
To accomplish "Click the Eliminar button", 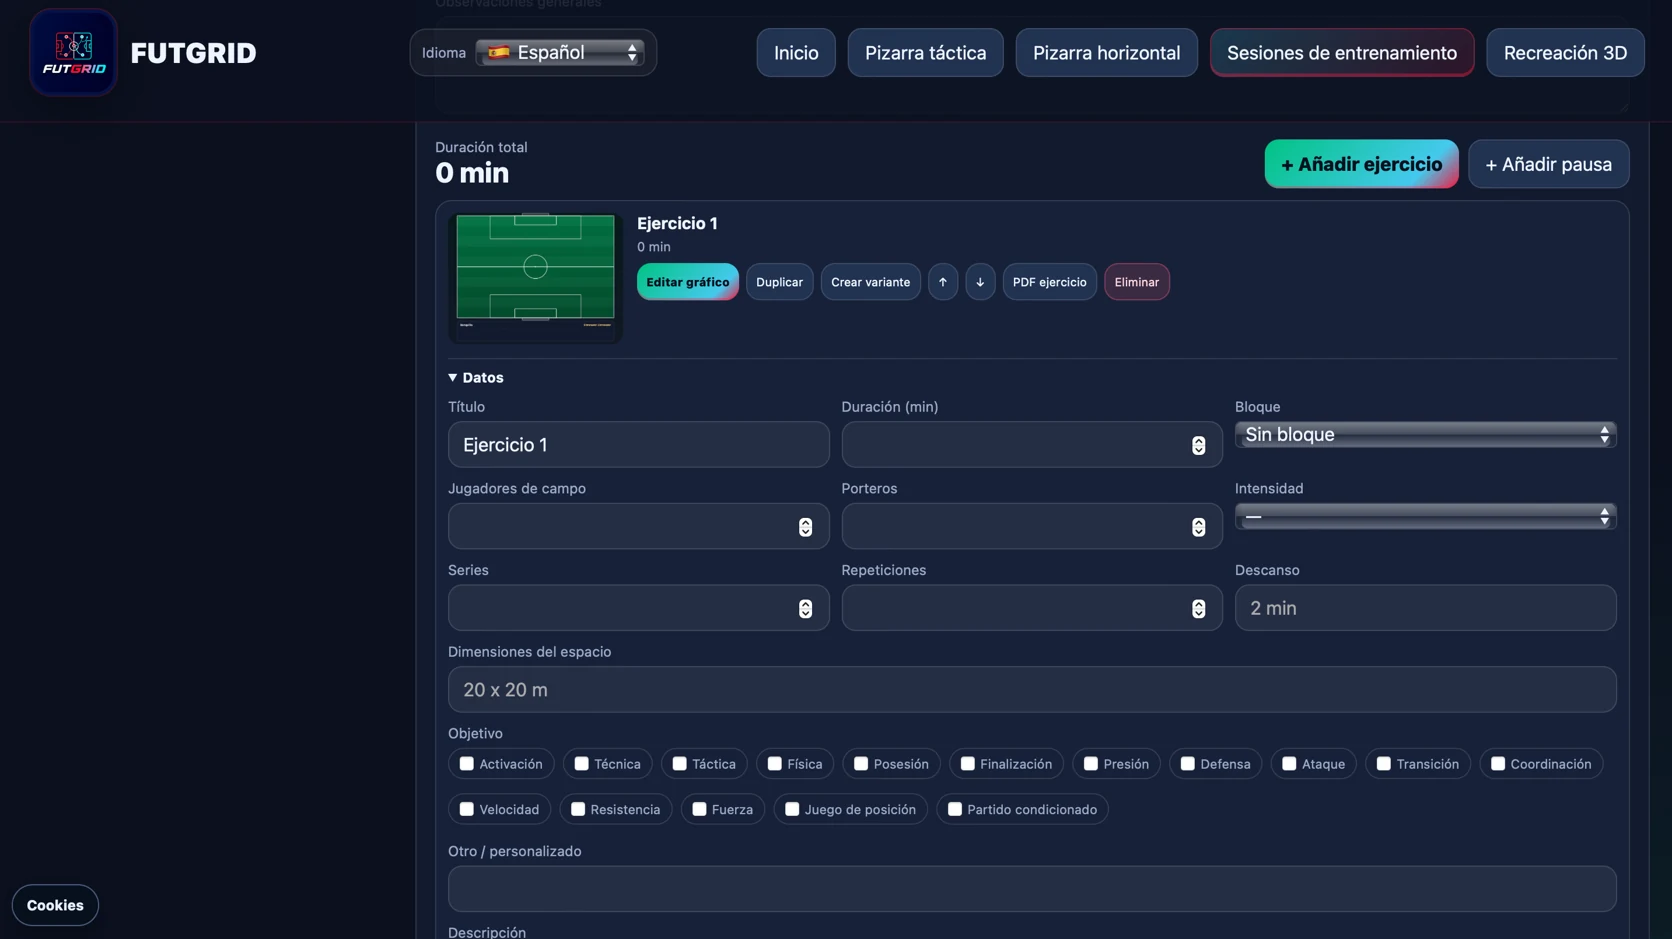I will (x=1136, y=282).
